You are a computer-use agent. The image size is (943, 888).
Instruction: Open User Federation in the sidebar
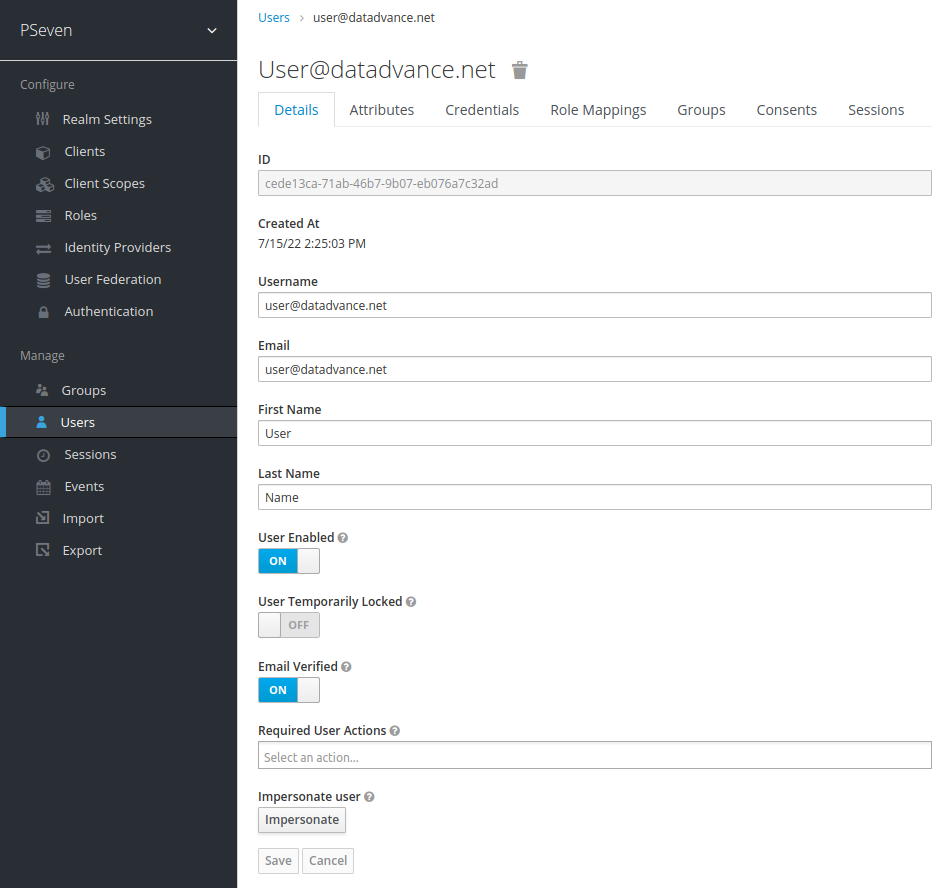(113, 280)
